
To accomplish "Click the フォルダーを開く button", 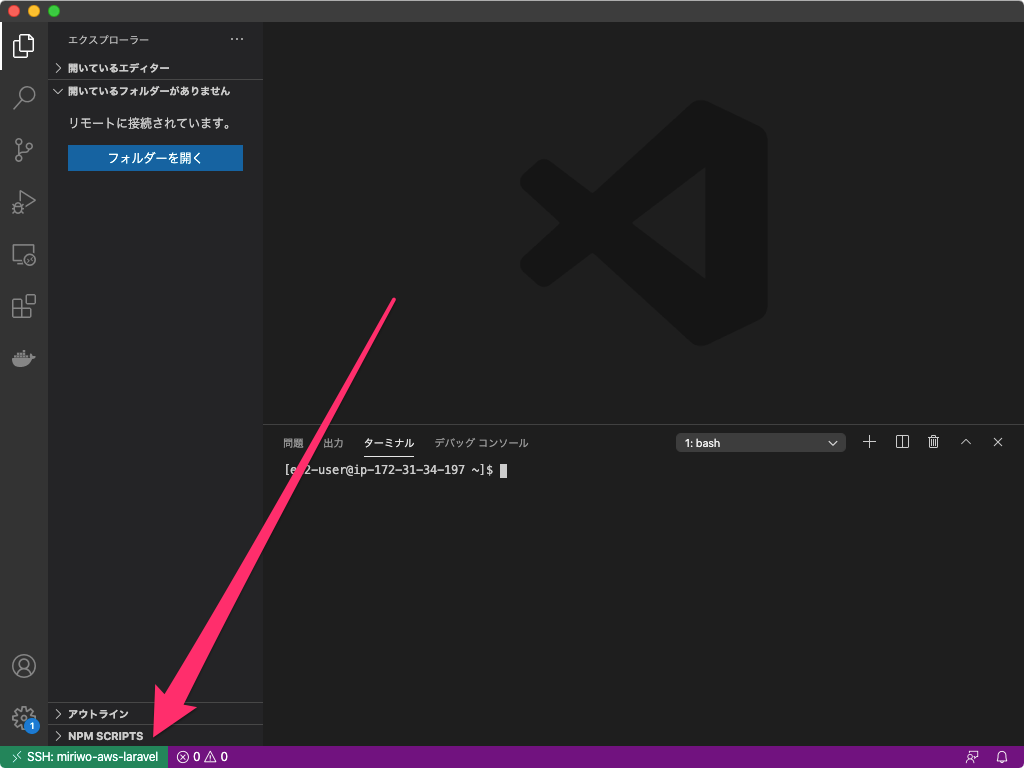I will click(155, 158).
